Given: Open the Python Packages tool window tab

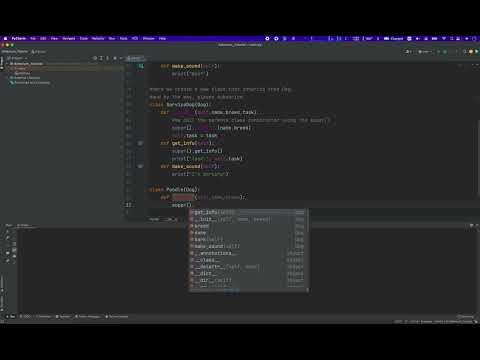Looking at the screenshot, I should [88, 316].
